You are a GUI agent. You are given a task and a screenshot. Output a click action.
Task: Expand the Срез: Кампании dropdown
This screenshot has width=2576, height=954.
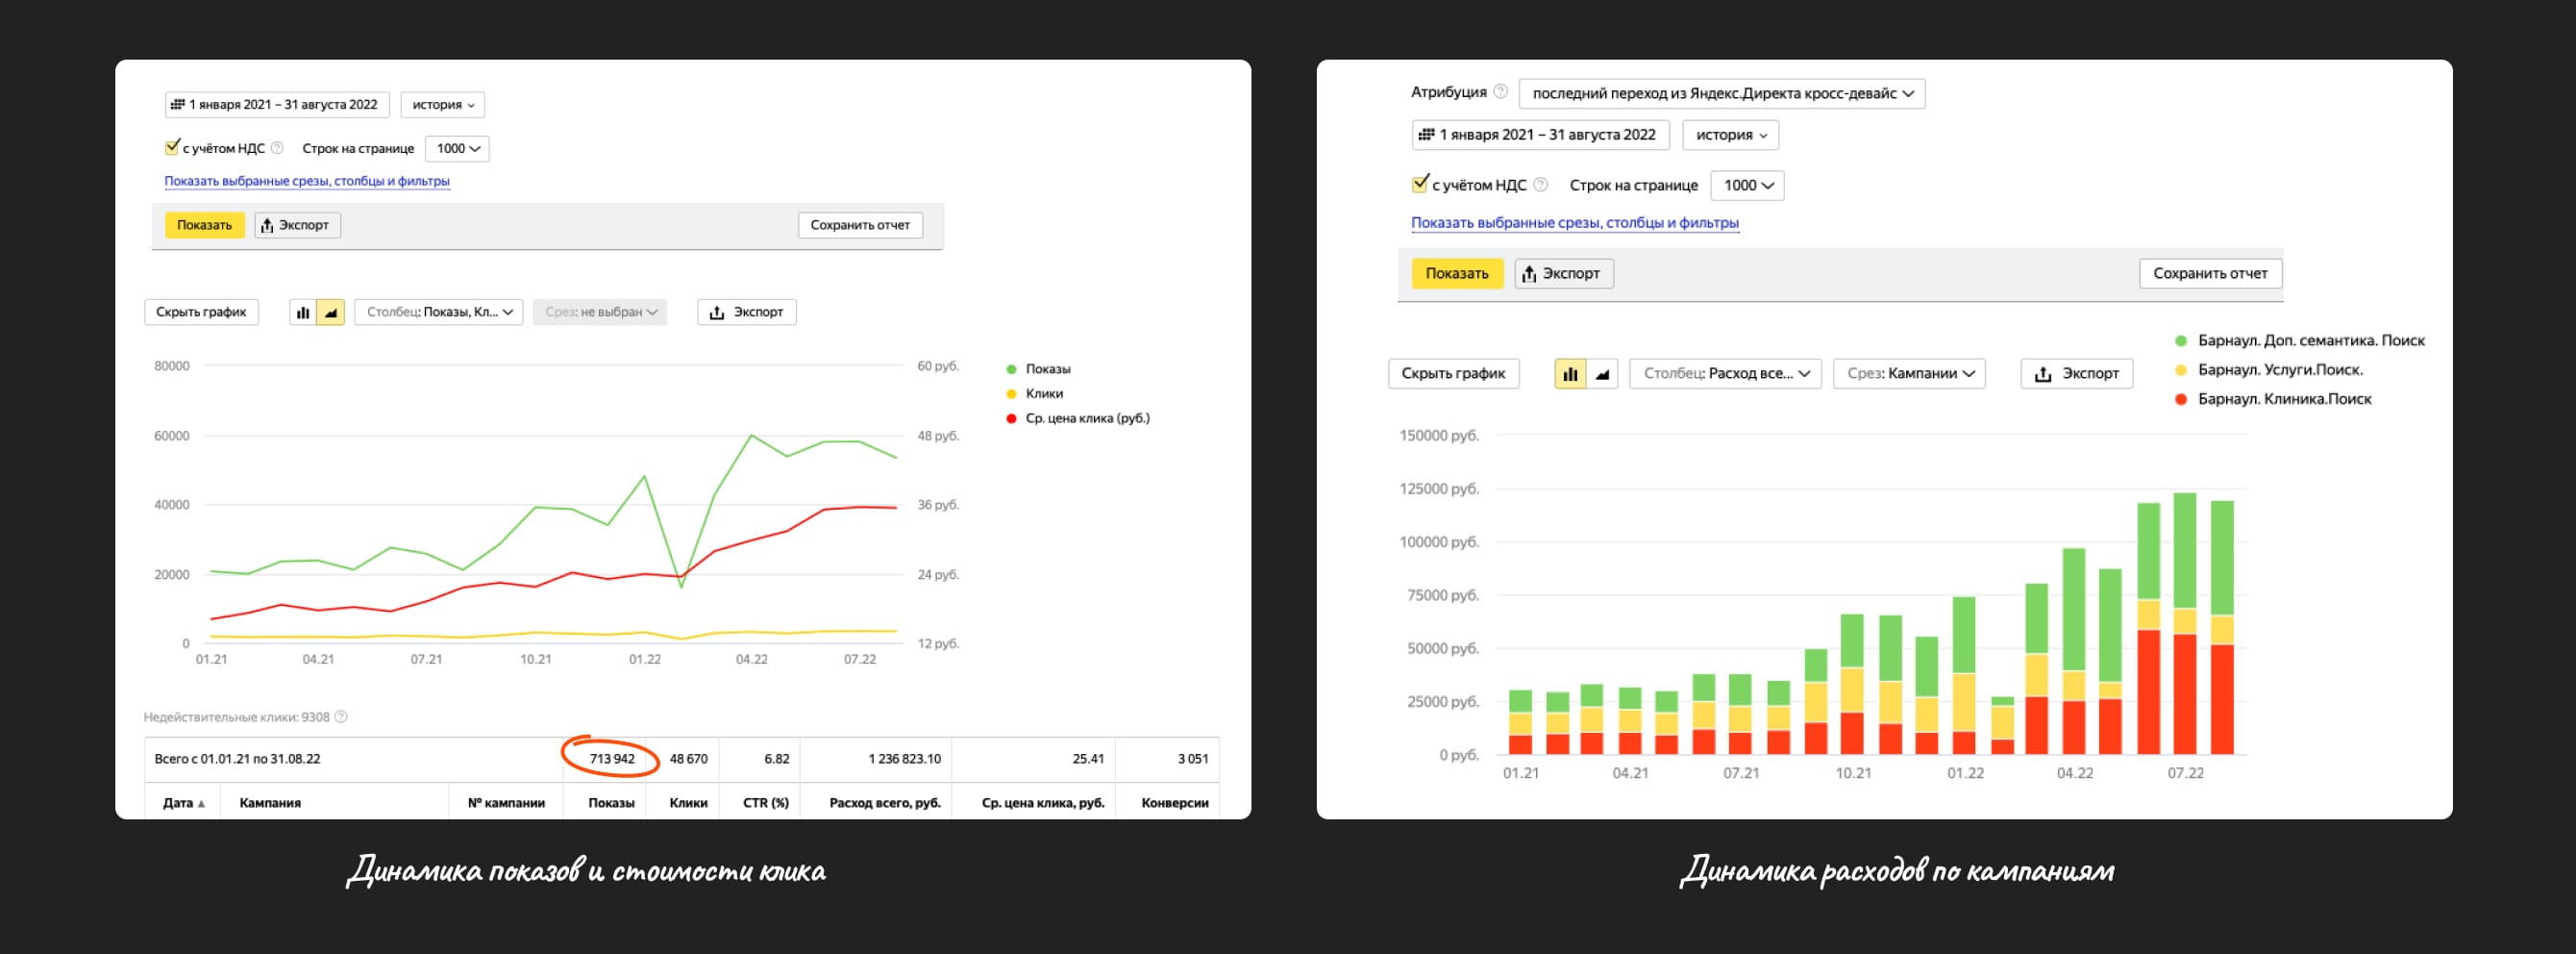(1909, 374)
